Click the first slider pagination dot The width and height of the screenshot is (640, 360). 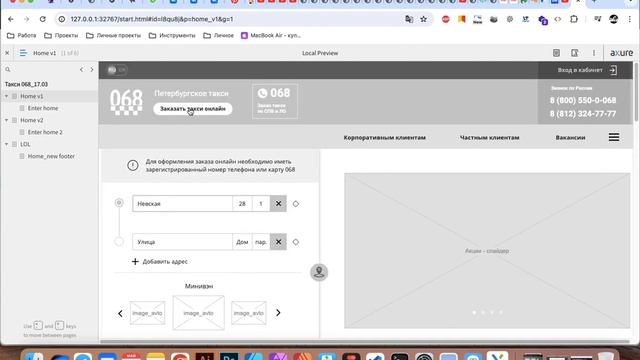pyautogui.click(x=474, y=312)
